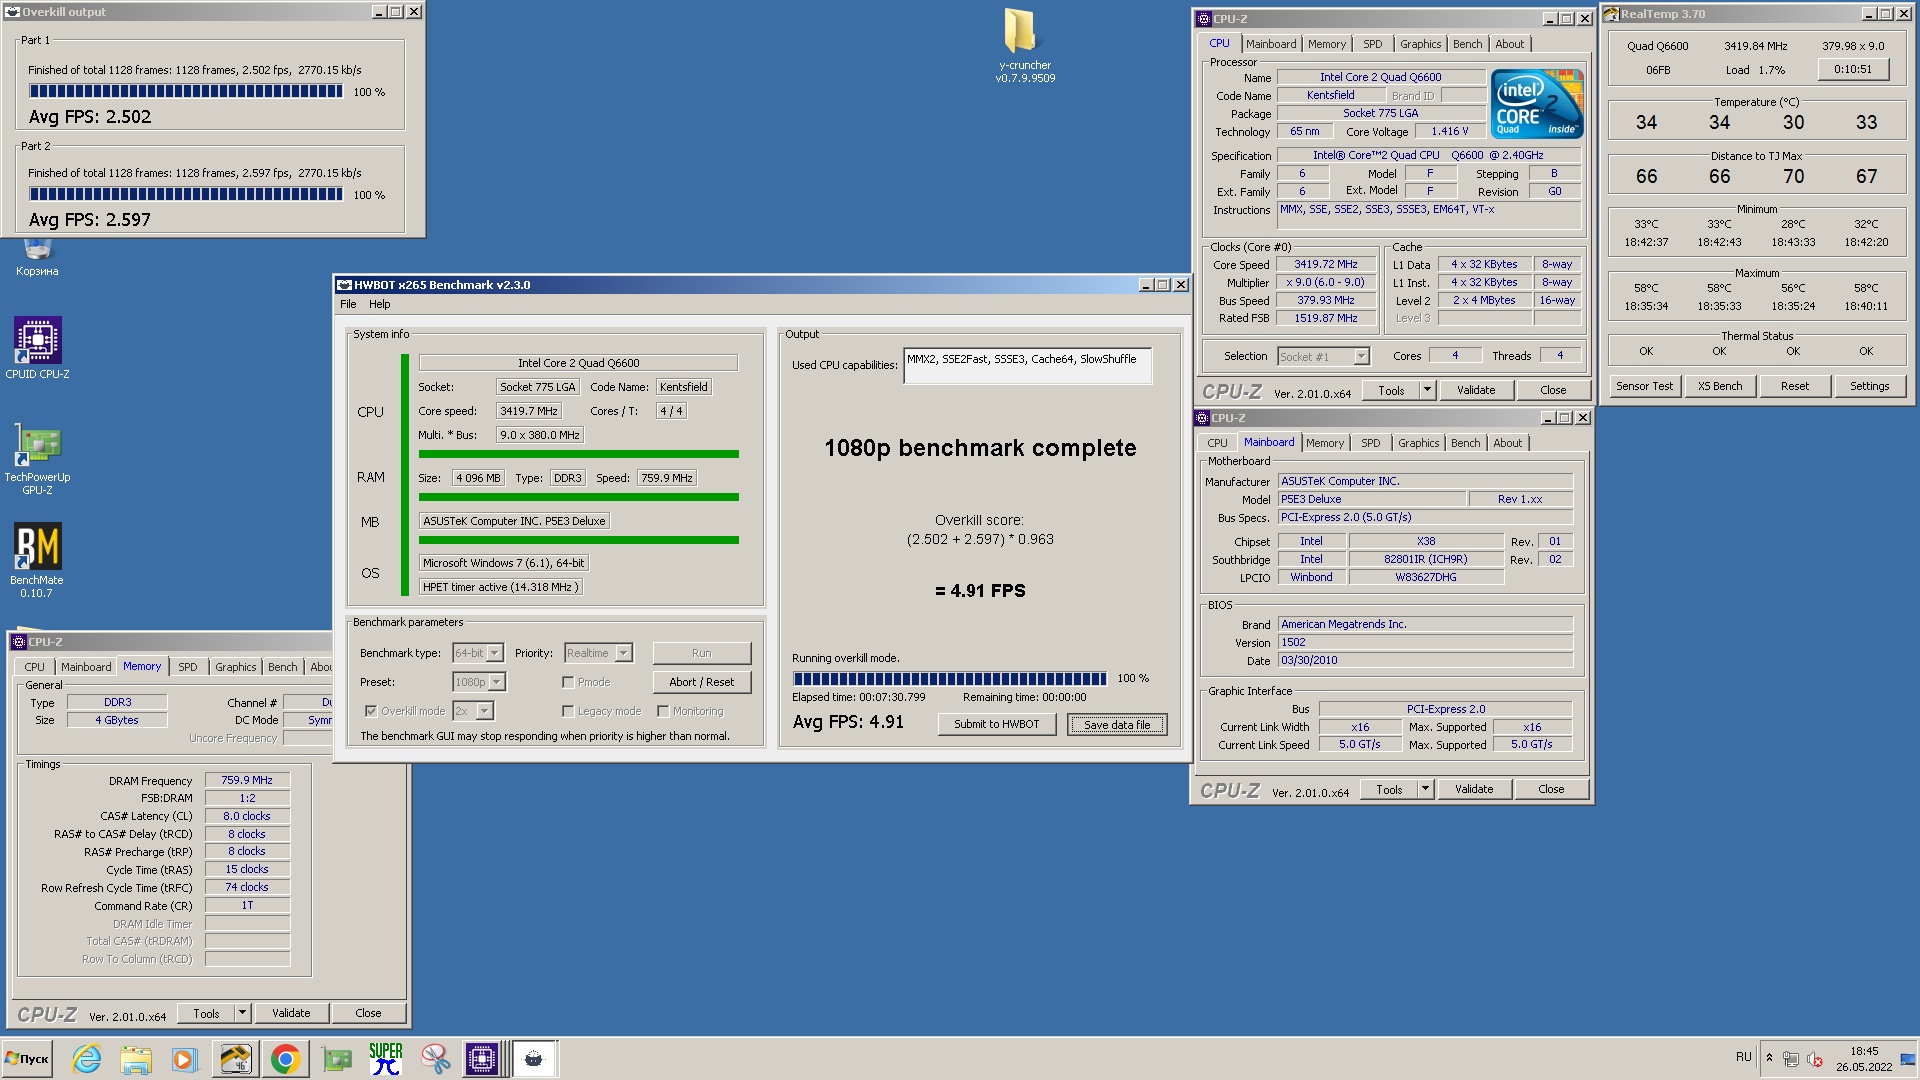Toggle the Pmode checkbox
Viewport: 1920px width, 1080px height.
[x=568, y=682]
